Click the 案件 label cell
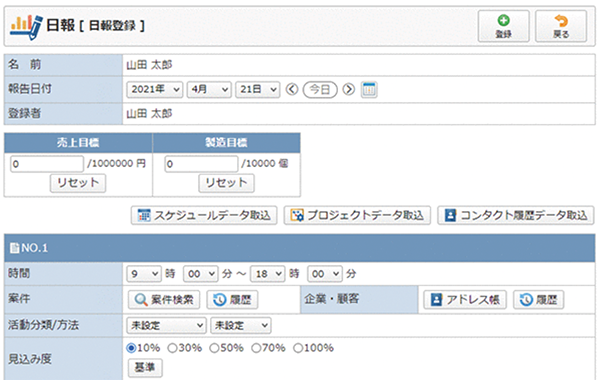 click(x=64, y=300)
